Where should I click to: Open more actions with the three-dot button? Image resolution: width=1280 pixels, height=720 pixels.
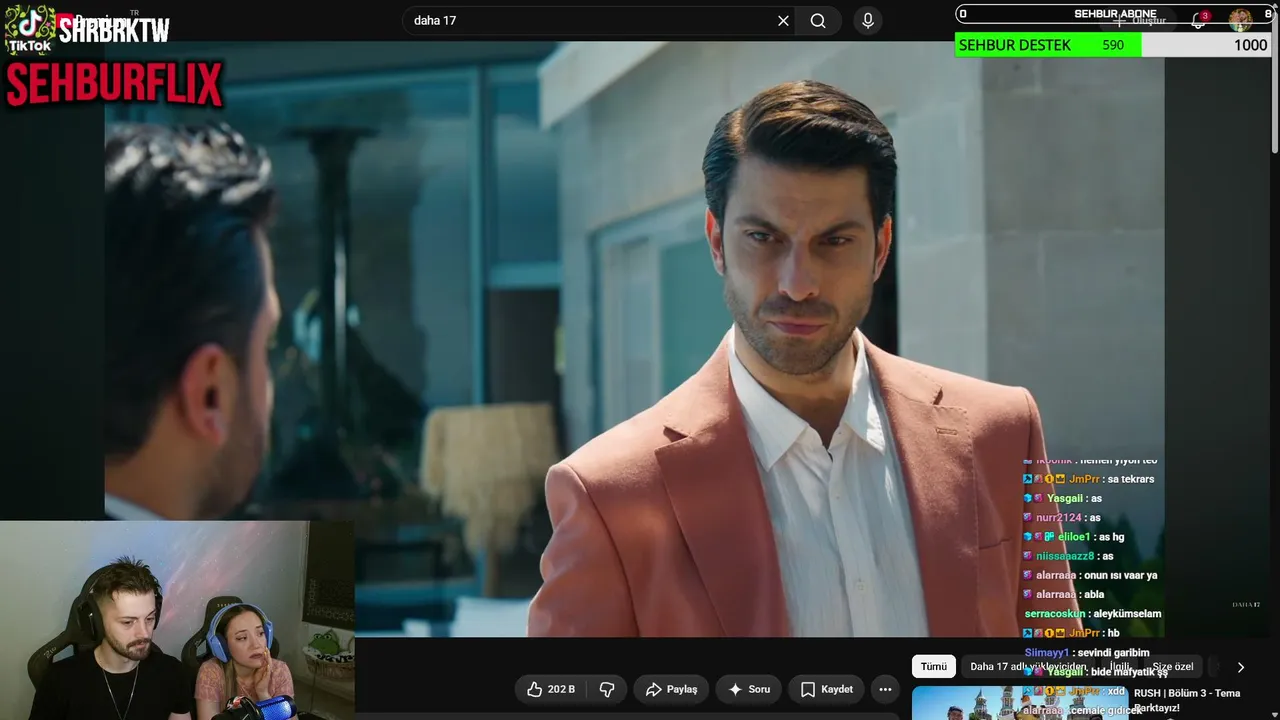pos(885,689)
